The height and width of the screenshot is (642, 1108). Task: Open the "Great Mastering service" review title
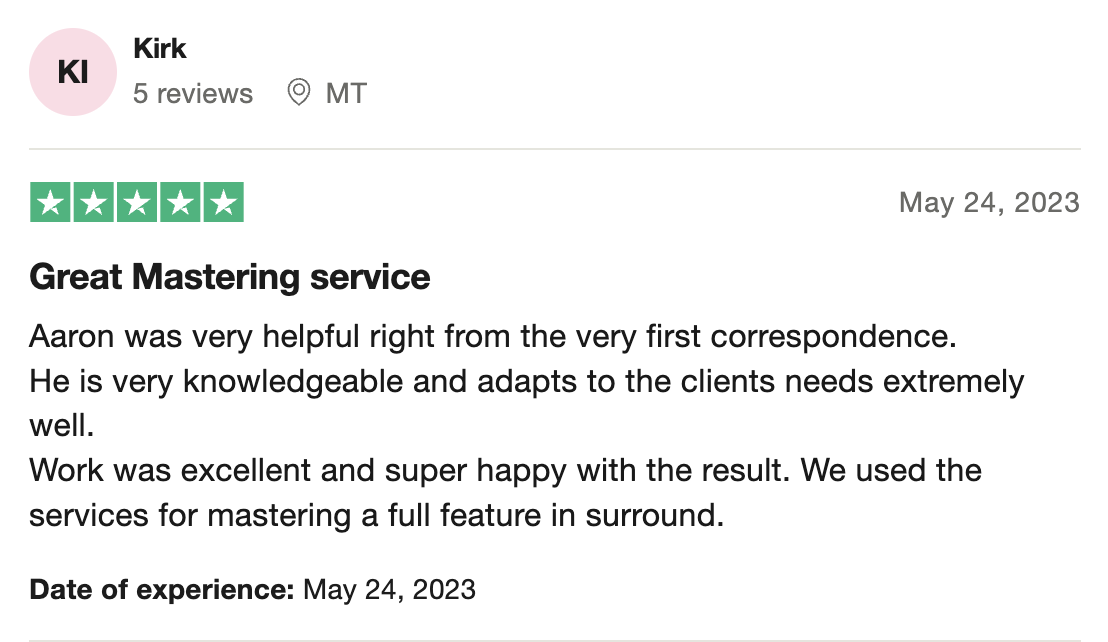pyautogui.click(x=230, y=276)
